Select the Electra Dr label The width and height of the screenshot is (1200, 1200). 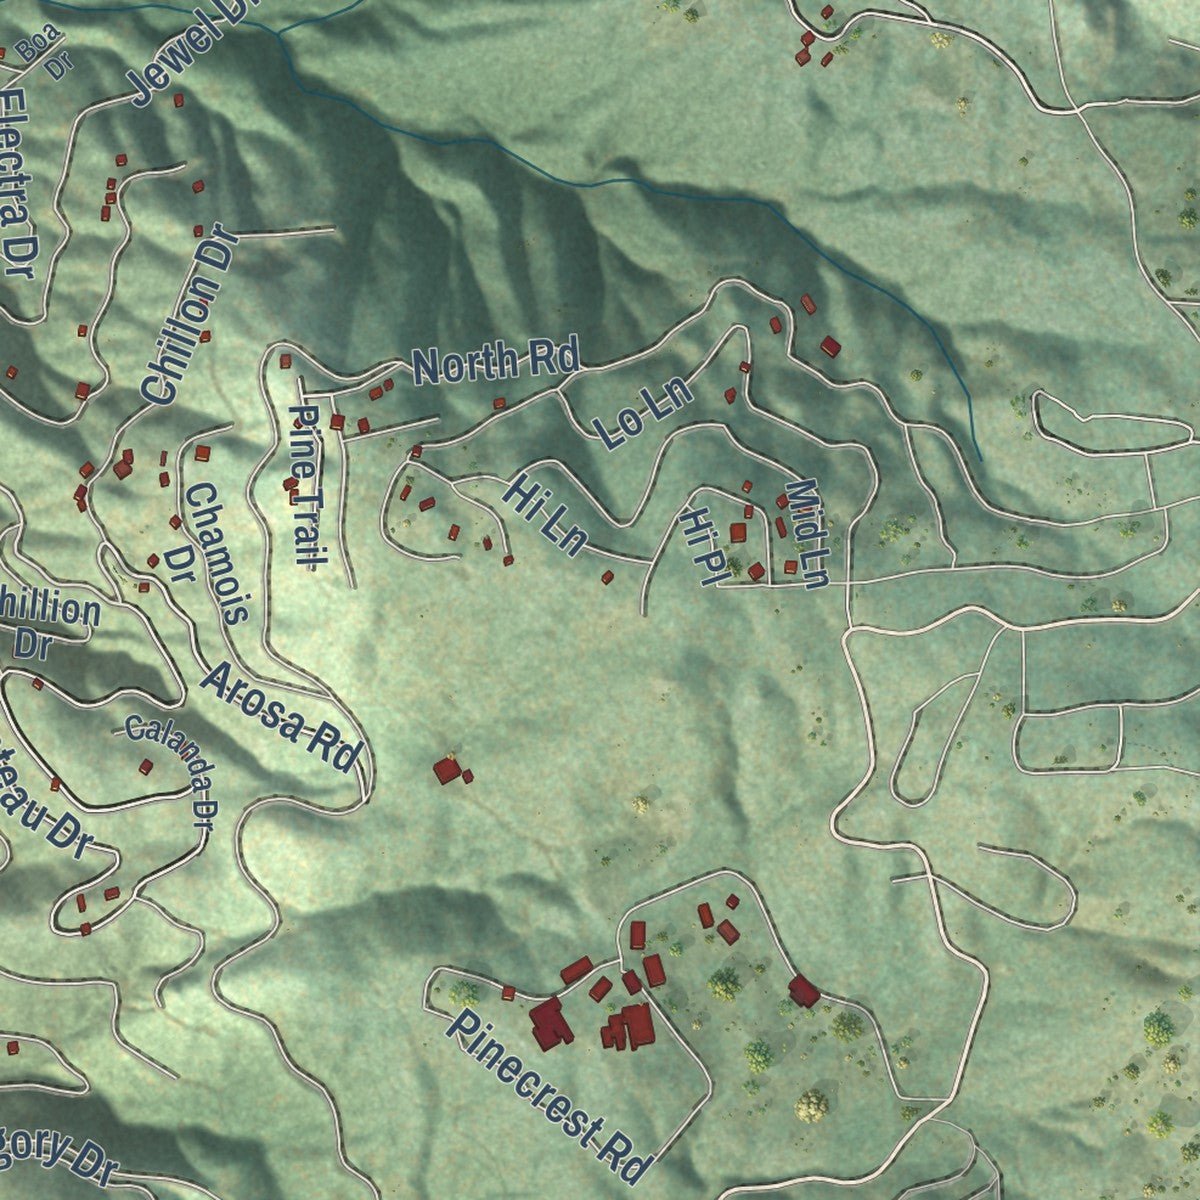click(x=16, y=185)
